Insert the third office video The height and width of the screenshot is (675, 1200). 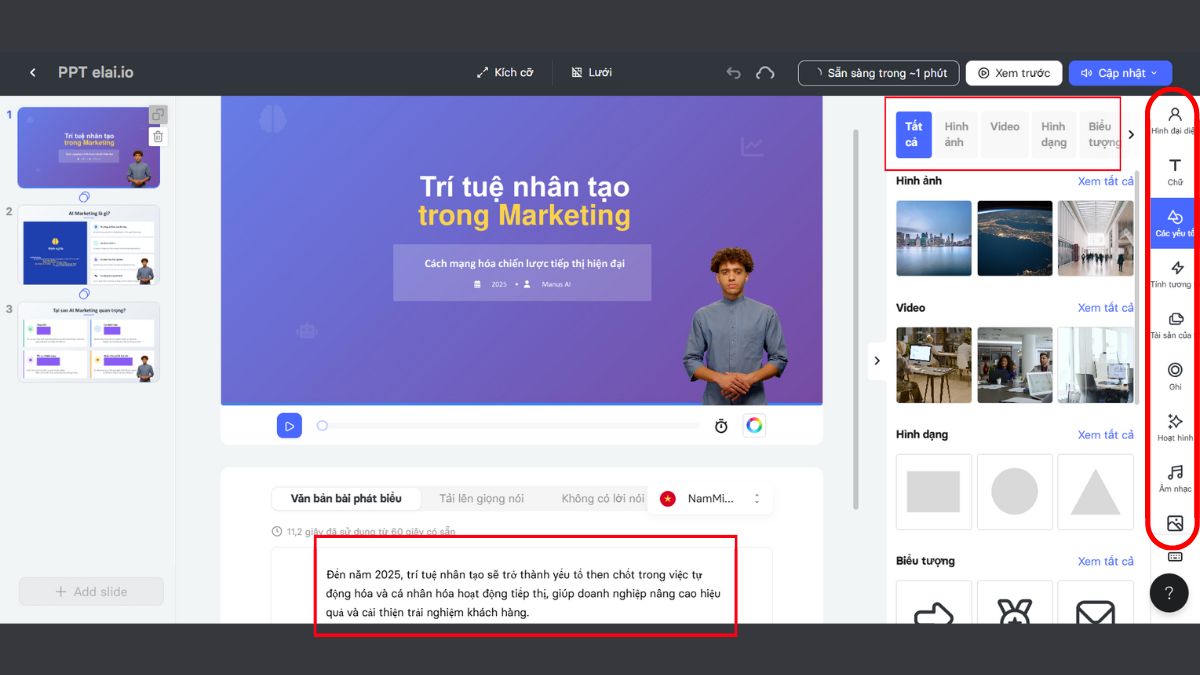coord(1095,365)
